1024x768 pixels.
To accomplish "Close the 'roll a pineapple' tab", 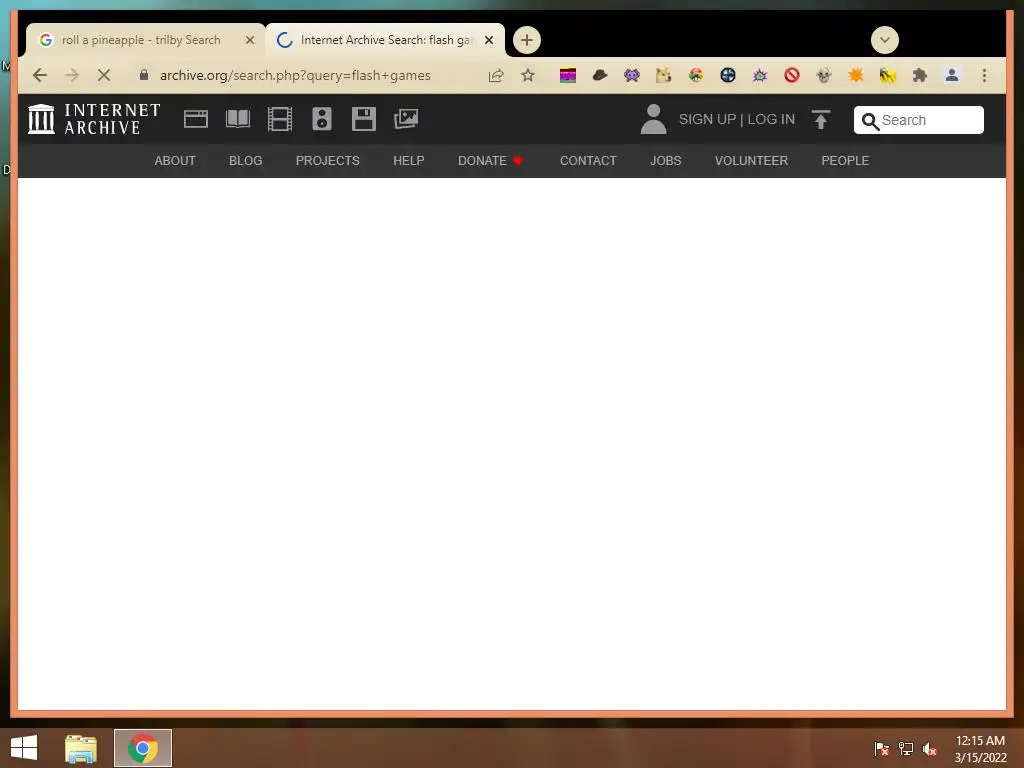I will [249, 40].
